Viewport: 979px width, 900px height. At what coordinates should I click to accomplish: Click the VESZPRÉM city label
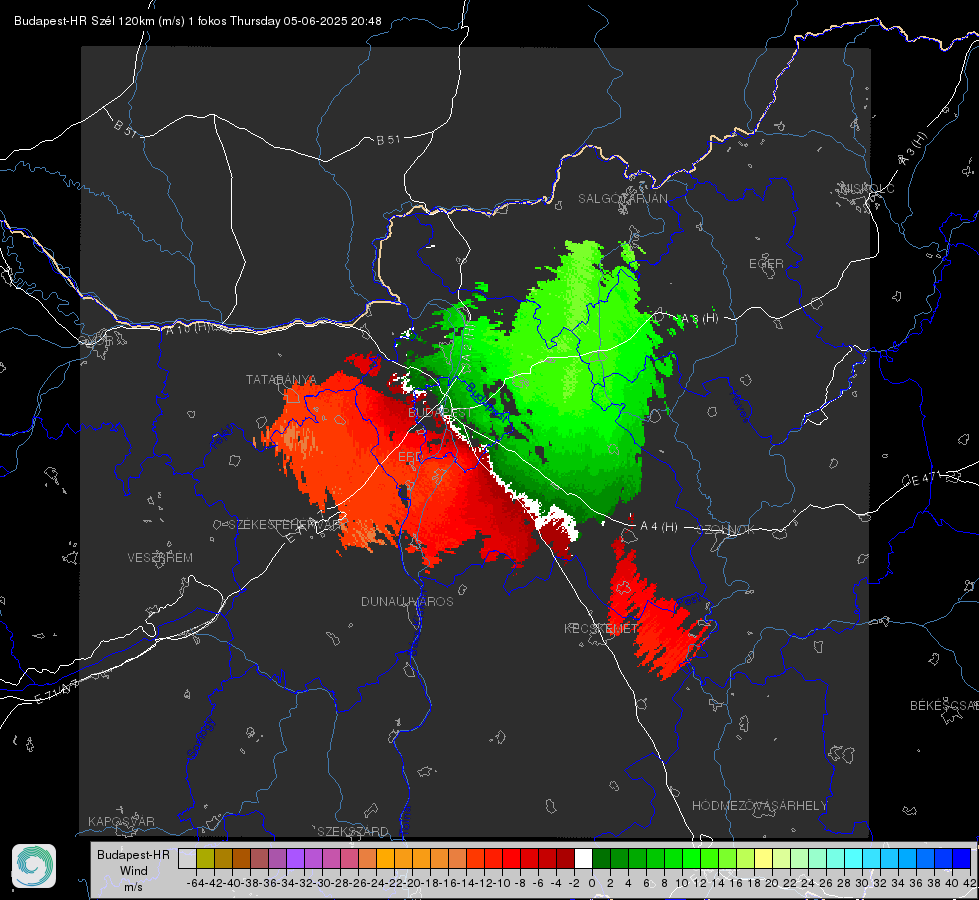tap(160, 557)
